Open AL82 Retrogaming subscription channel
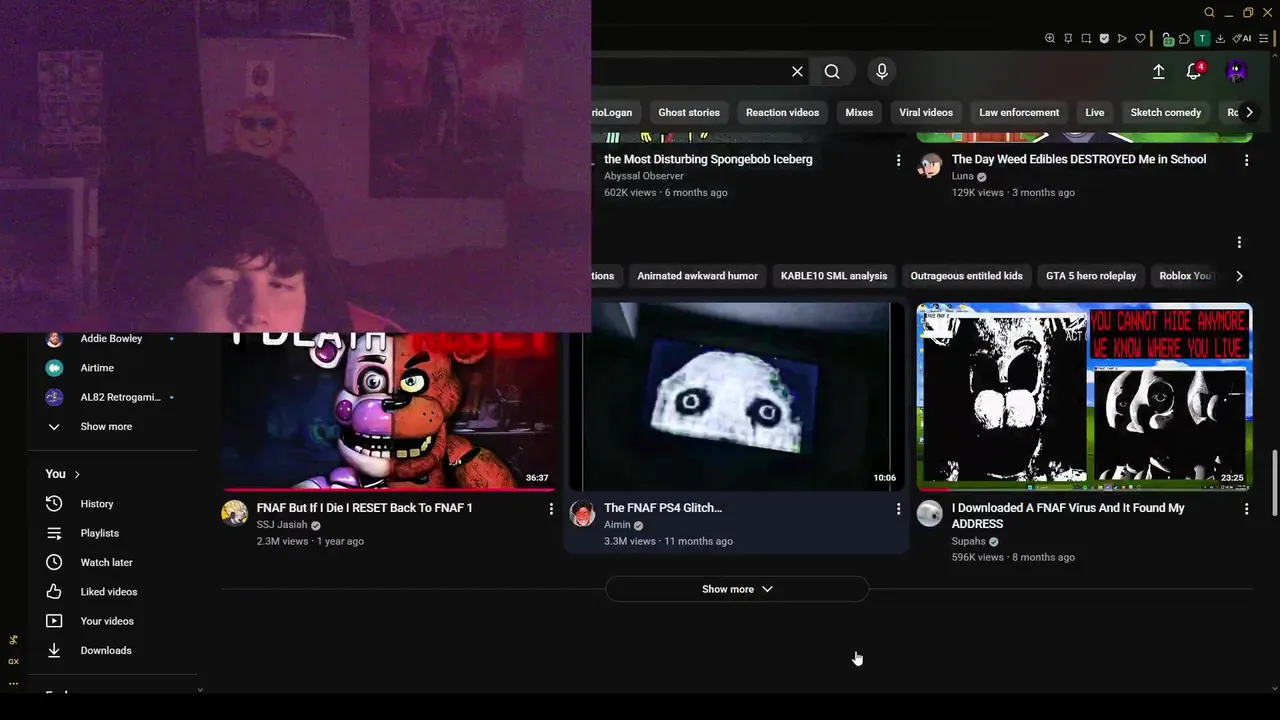The height and width of the screenshot is (720, 1280). 119,397
